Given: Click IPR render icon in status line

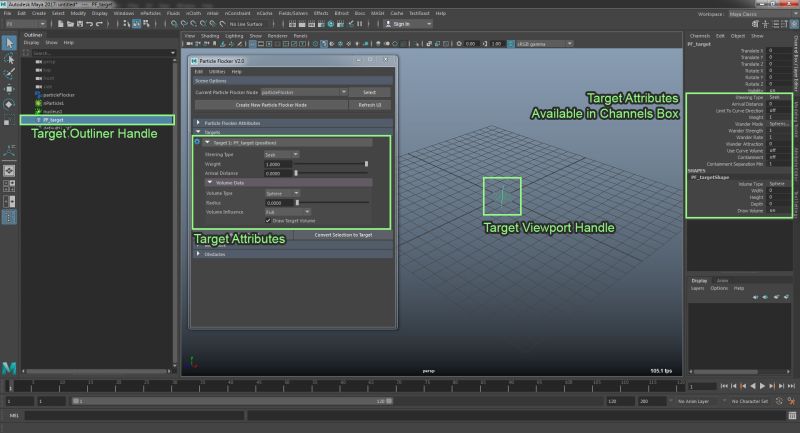Looking at the screenshot, I should 312,24.
